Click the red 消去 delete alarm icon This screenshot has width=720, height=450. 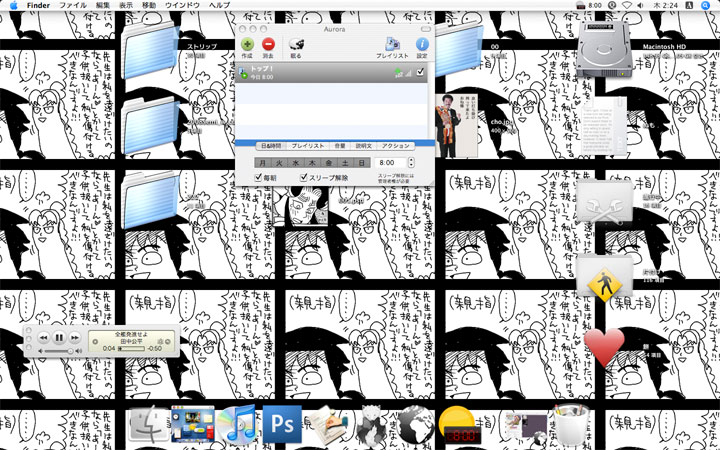point(268,44)
